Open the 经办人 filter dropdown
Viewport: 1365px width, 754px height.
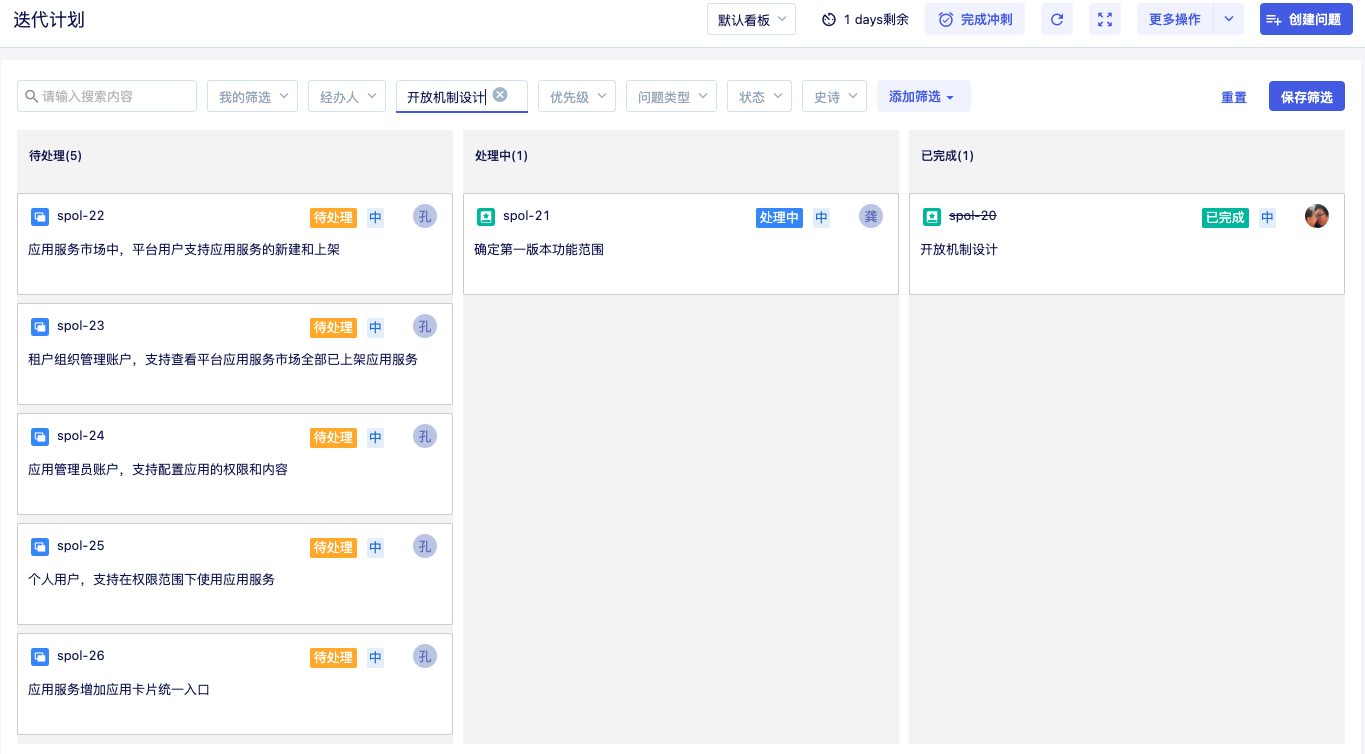pyautogui.click(x=347, y=96)
